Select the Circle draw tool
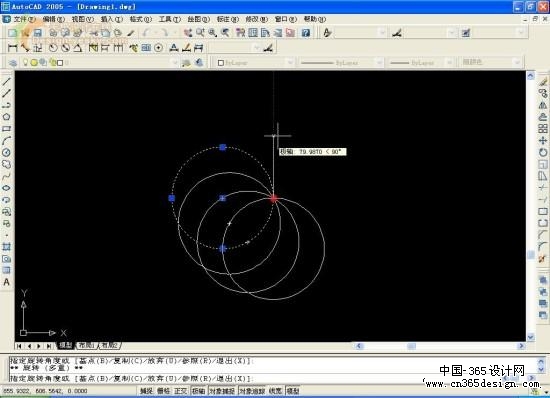This screenshot has width=550, height=398. (6, 153)
